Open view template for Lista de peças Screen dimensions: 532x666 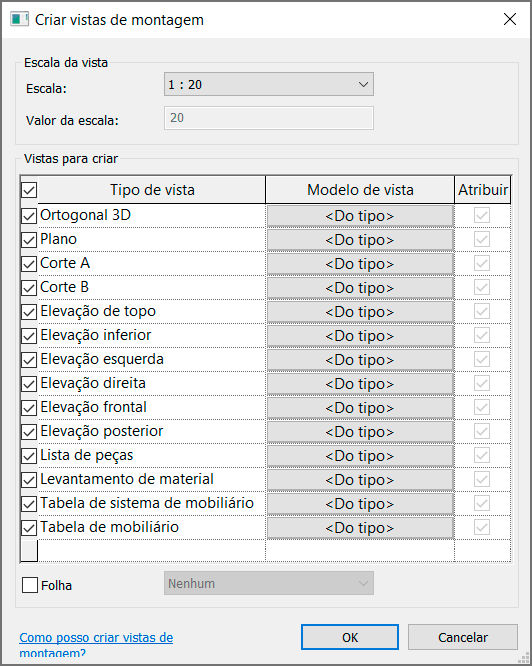coord(360,456)
